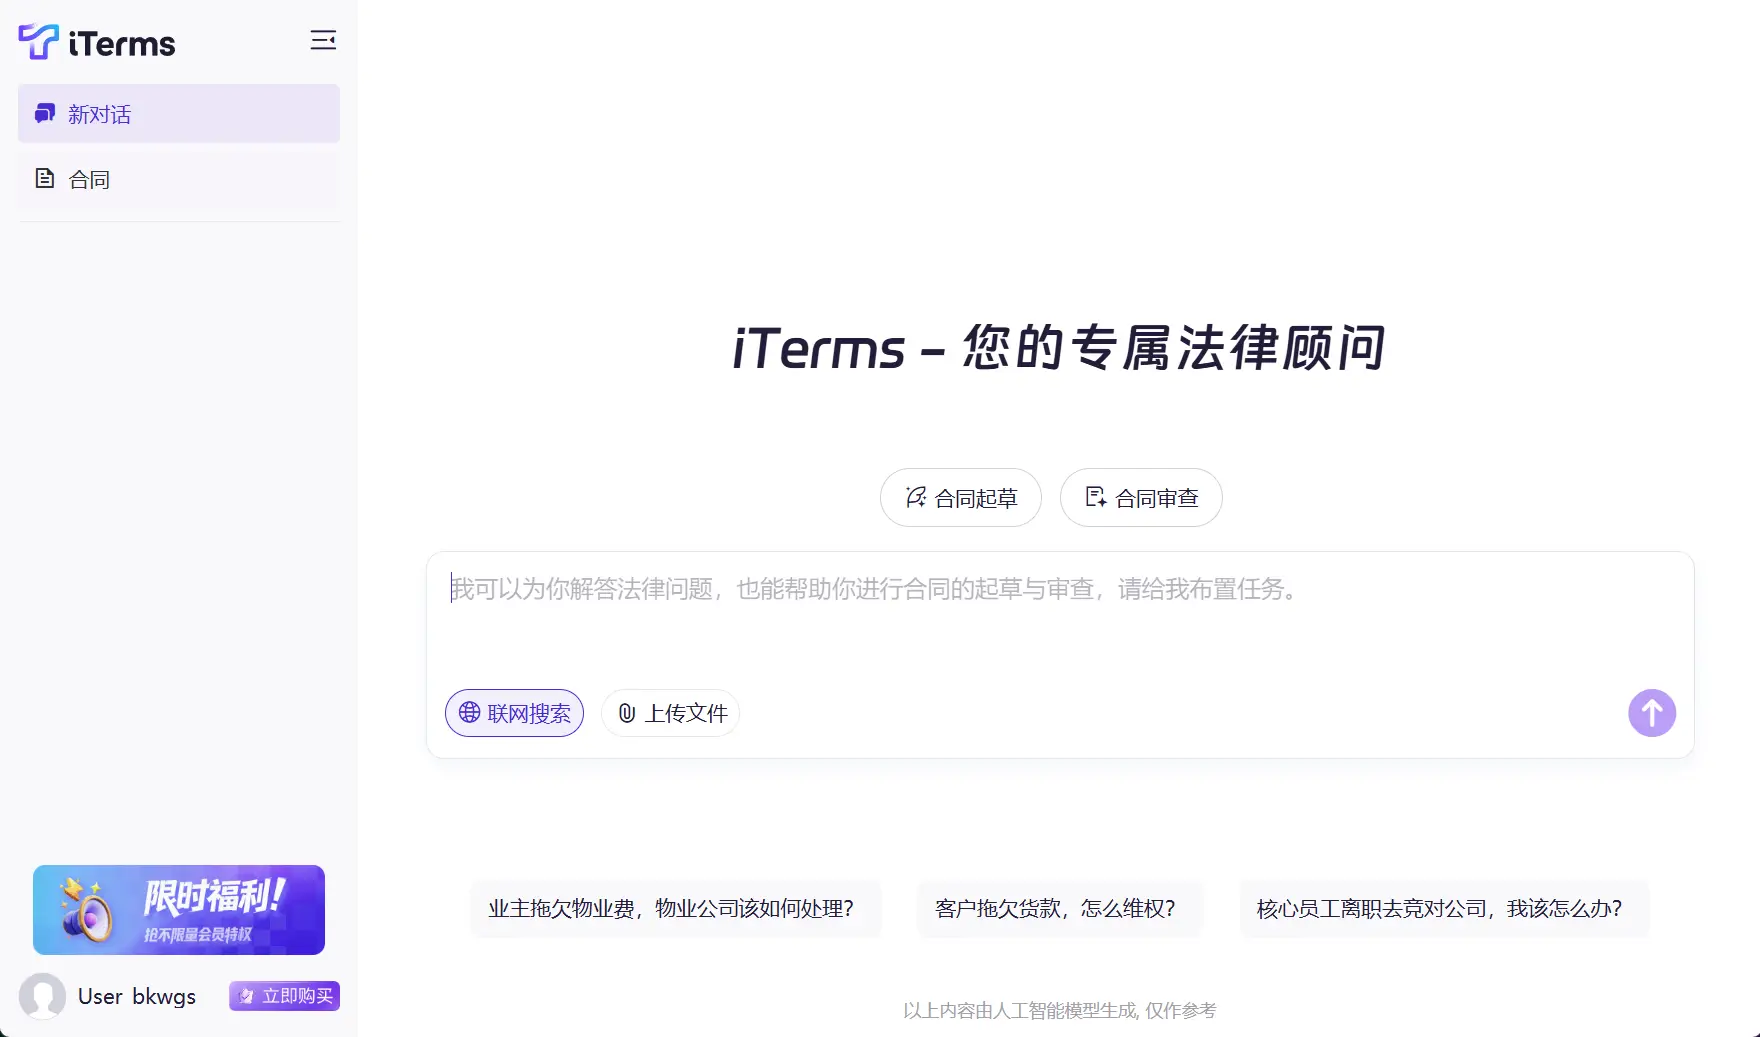Select the suggestion about 业主拖欠物业费
Viewport: 1760px width, 1037px height.
(x=676, y=909)
